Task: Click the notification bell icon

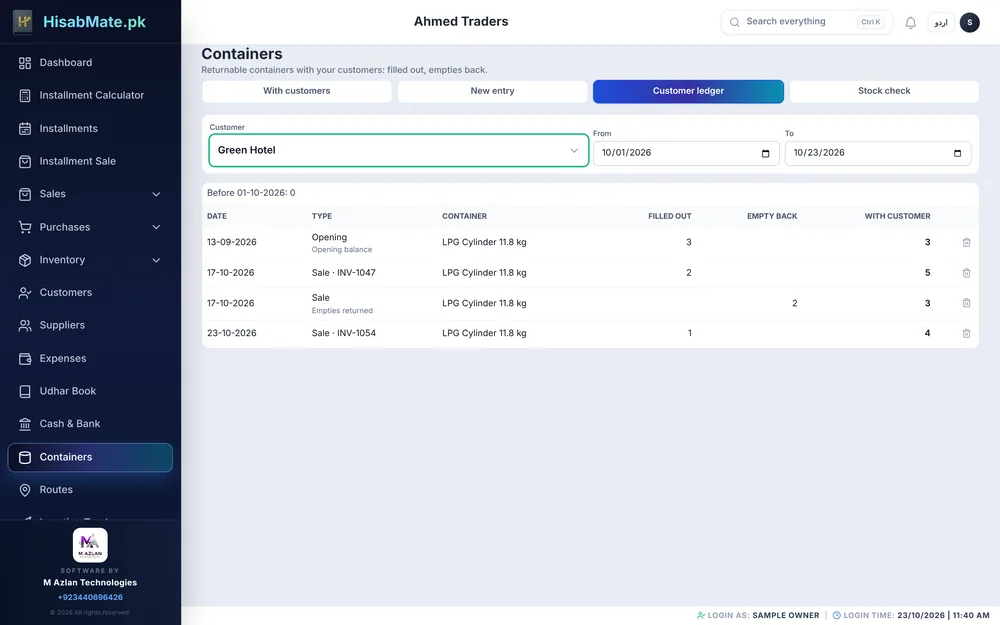Action: [x=910, y=22]
